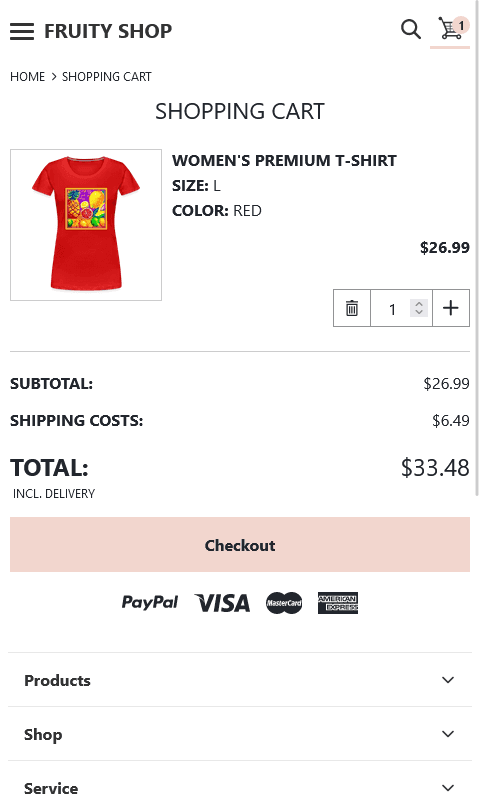Click the red t-shirt thumbnail
480x800 pixels.
pyautogui.click(x=86, y=225)
